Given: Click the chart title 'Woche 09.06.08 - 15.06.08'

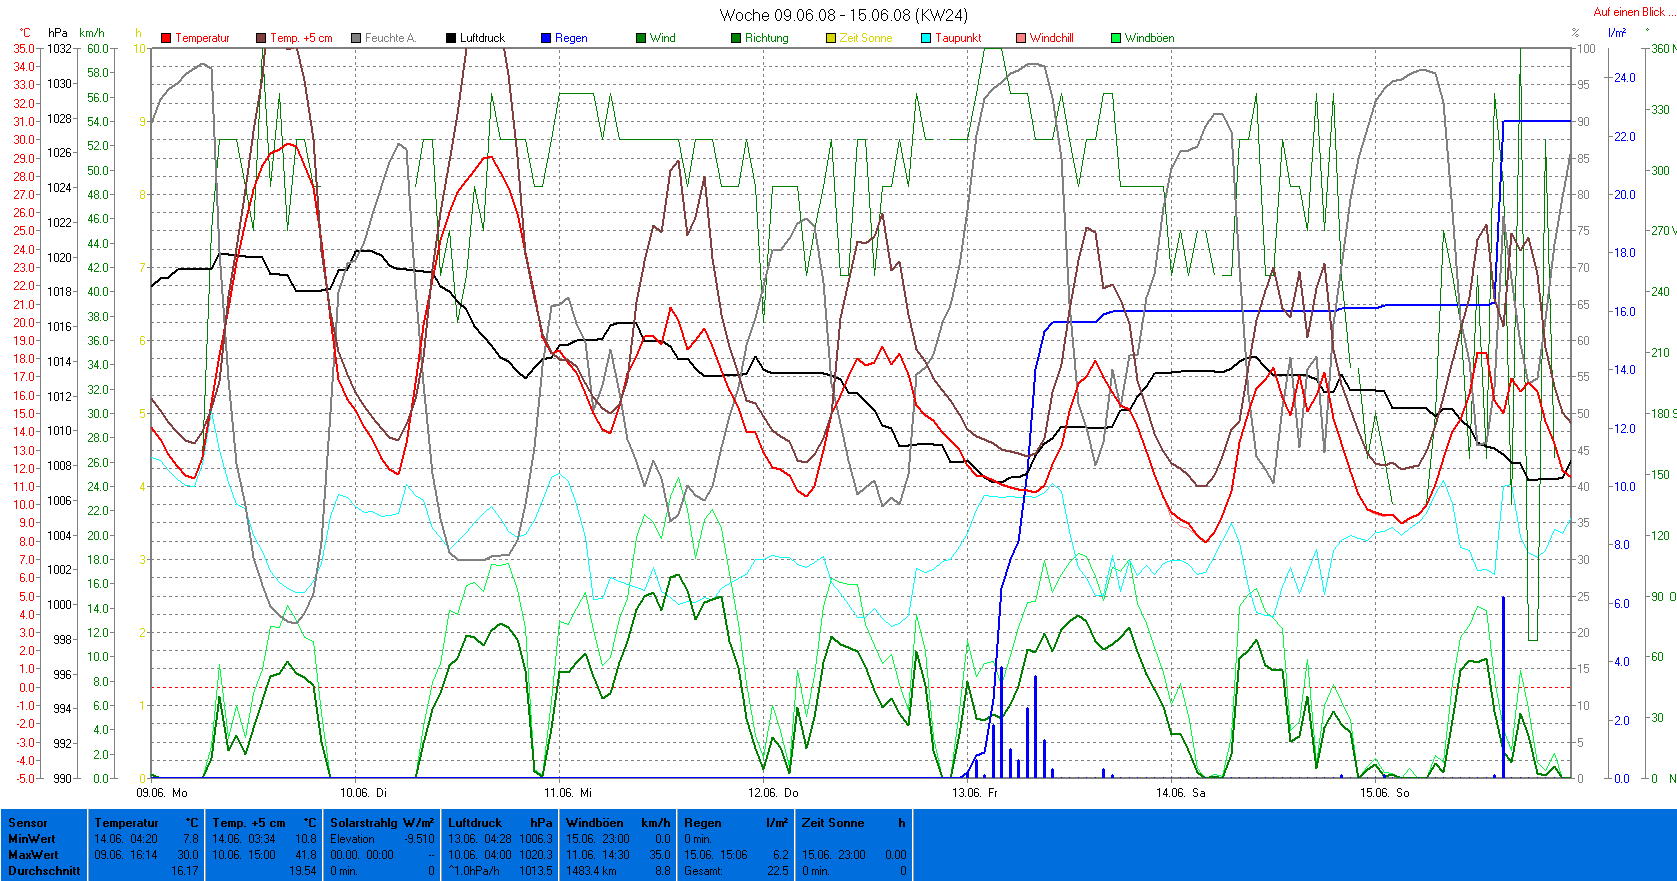Looking at the screenshot, I should click(x=843, y=15).
